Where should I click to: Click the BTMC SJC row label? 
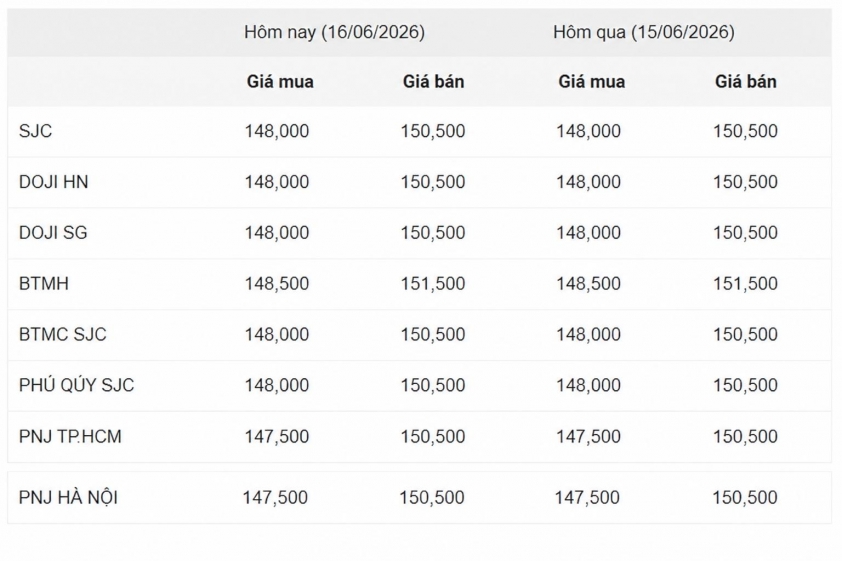coord(62,334)
